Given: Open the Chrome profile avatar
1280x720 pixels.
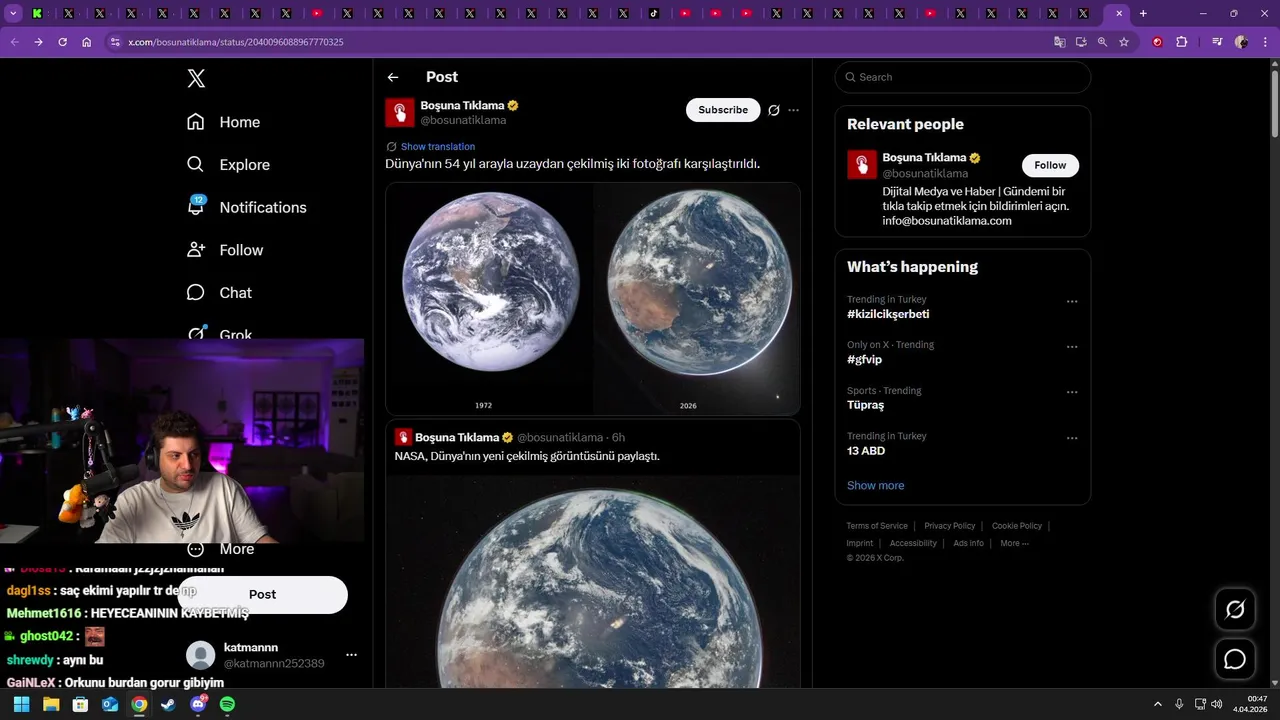Looking at the screenshot, I should pos(1241,42).
